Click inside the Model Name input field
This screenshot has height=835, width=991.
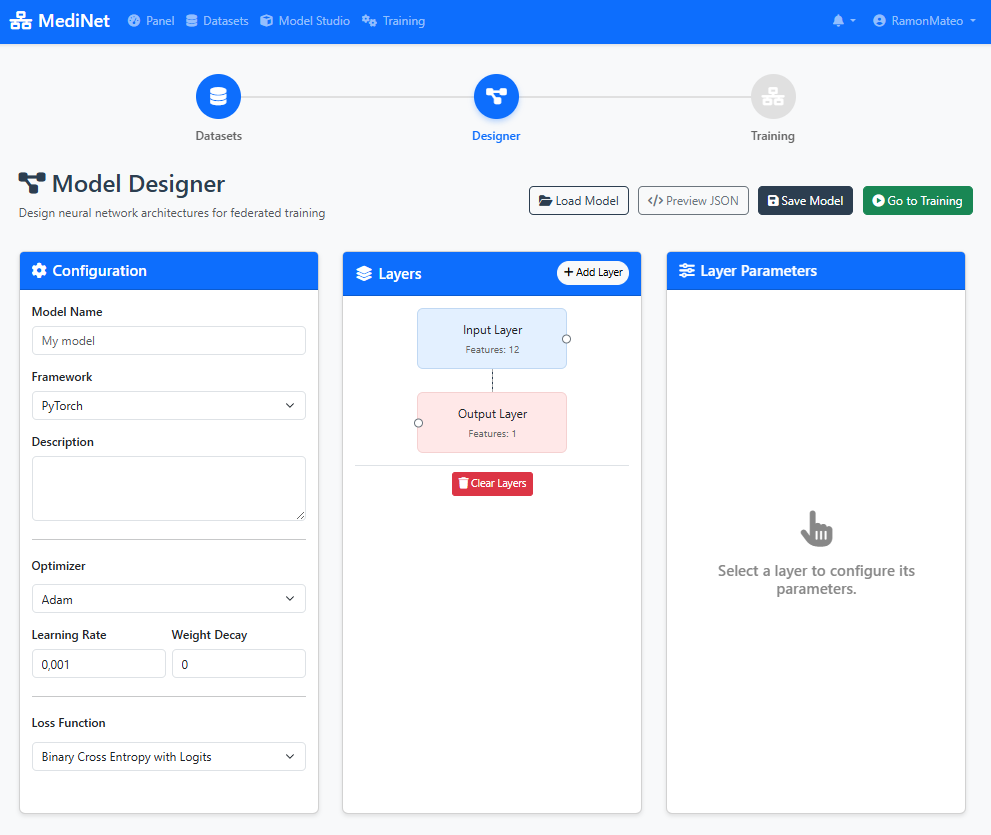tap(168, 340)
